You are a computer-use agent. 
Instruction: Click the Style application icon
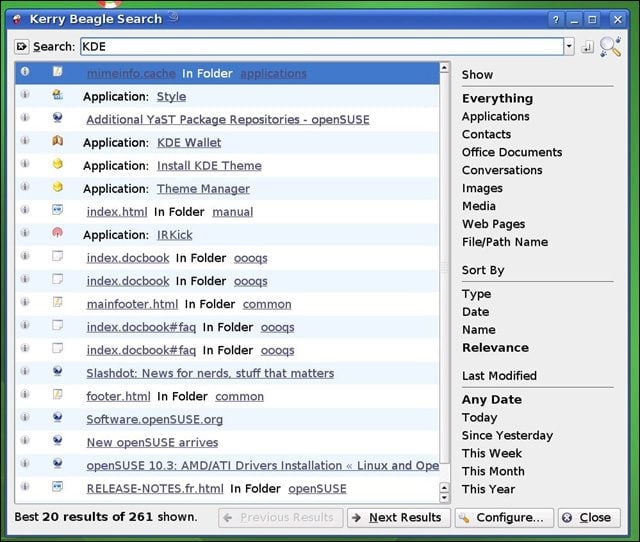(x=58, y=95)
